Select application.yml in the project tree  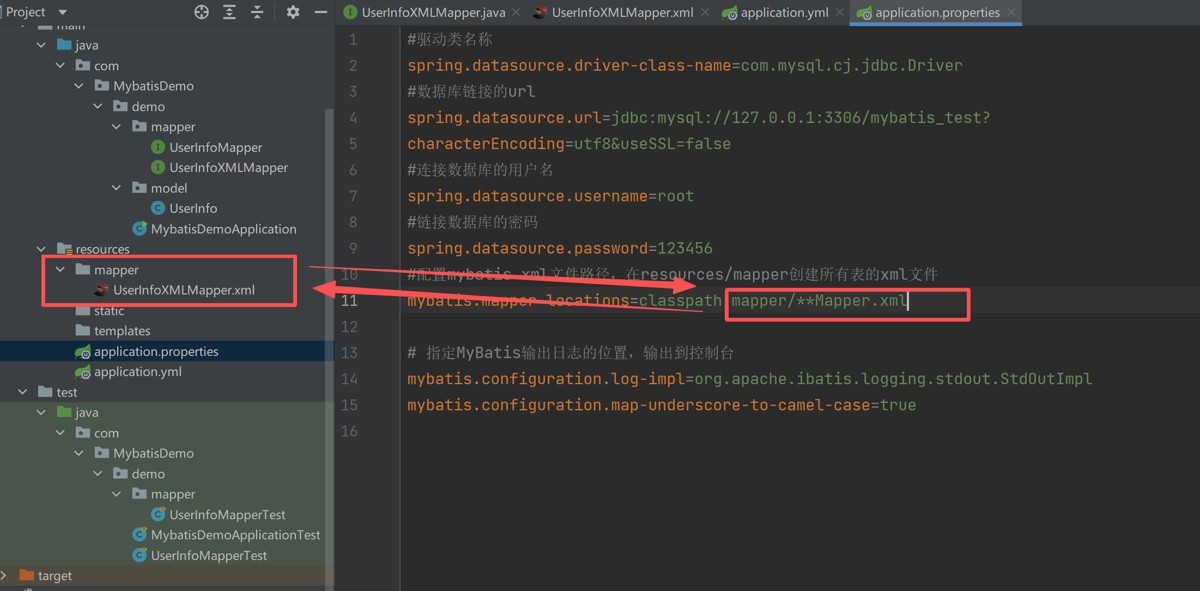click(x=138, y=372)
